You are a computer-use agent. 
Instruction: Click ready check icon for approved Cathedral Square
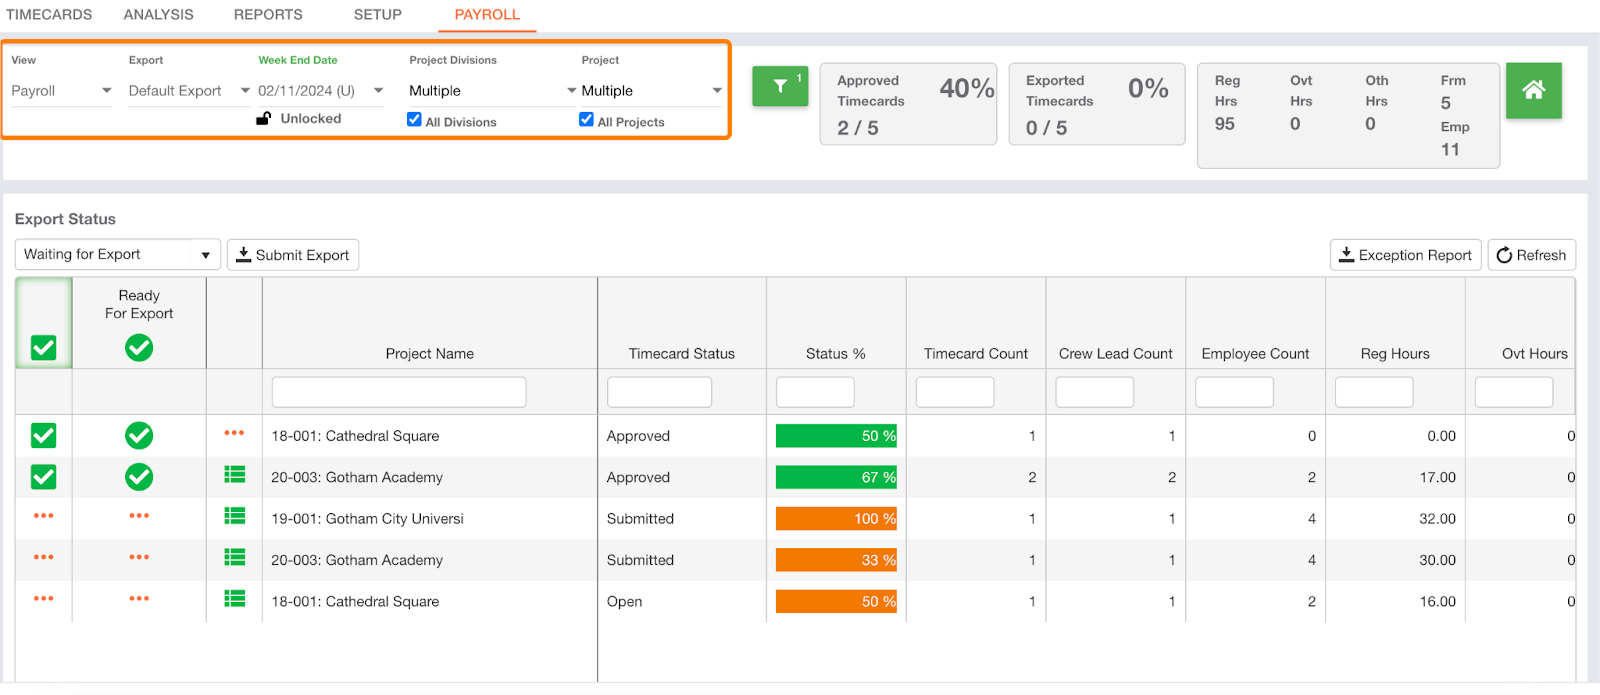[139, 436]
